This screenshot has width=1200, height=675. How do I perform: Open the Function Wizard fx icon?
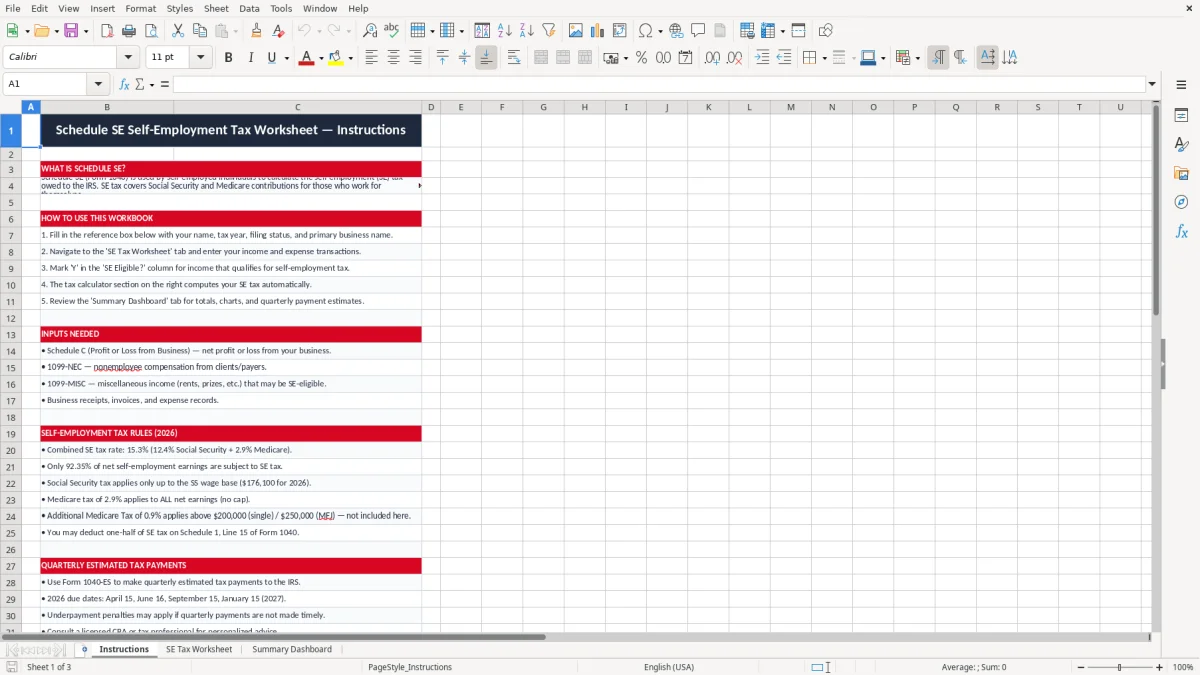(x=124, y=84)
